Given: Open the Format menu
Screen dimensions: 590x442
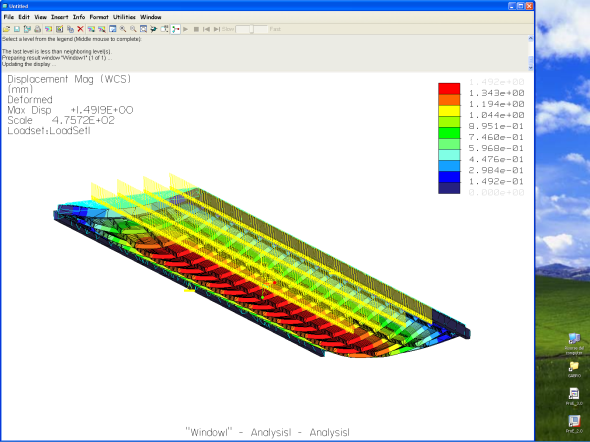Looking at the screenshot, I should pyautogui.click(x=99, y=17).
